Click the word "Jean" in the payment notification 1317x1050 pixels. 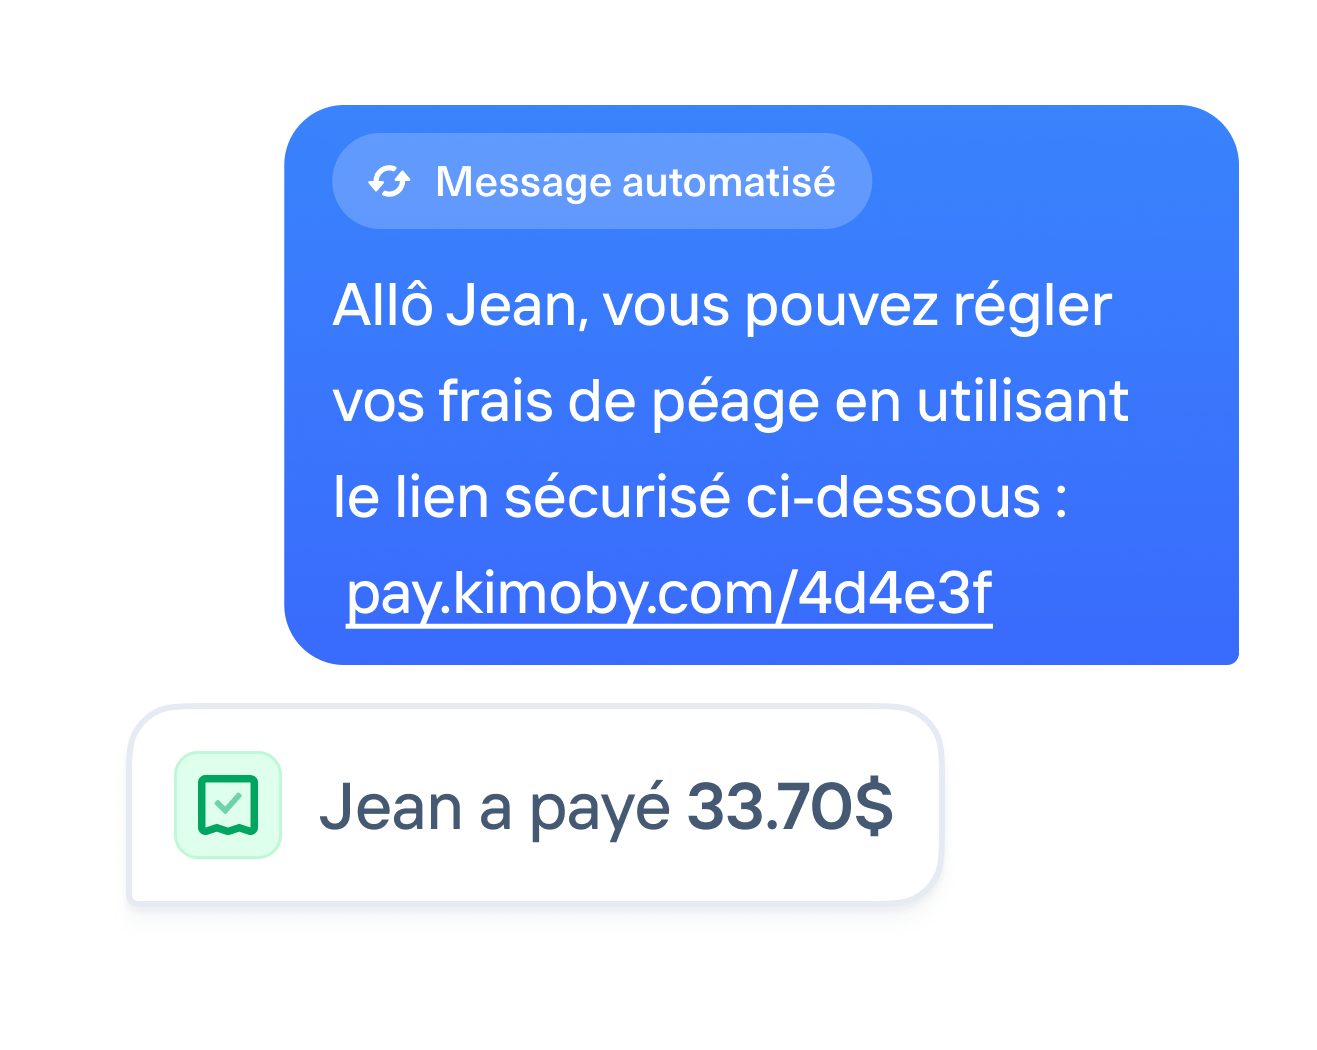pos(391,807)
